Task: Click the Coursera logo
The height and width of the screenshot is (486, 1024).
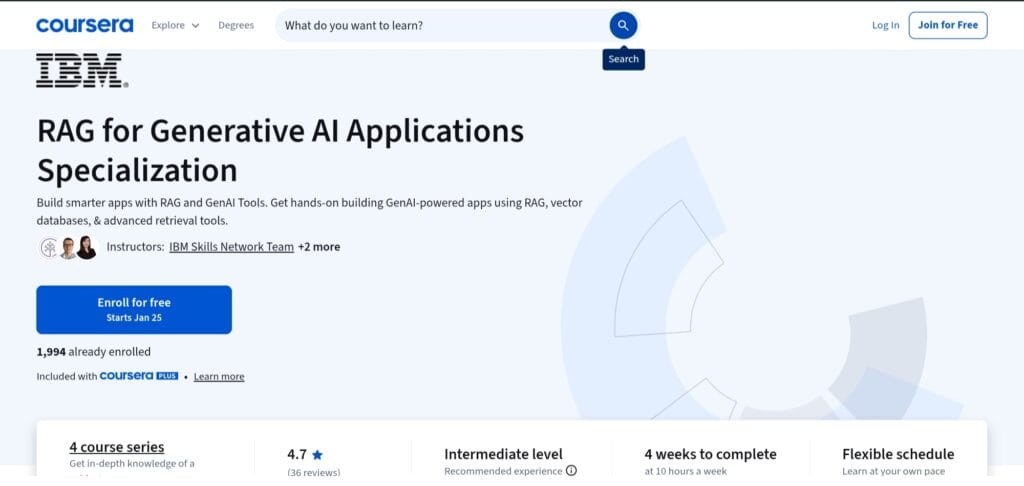Action: pyautogui.click(x=85, y=25)
